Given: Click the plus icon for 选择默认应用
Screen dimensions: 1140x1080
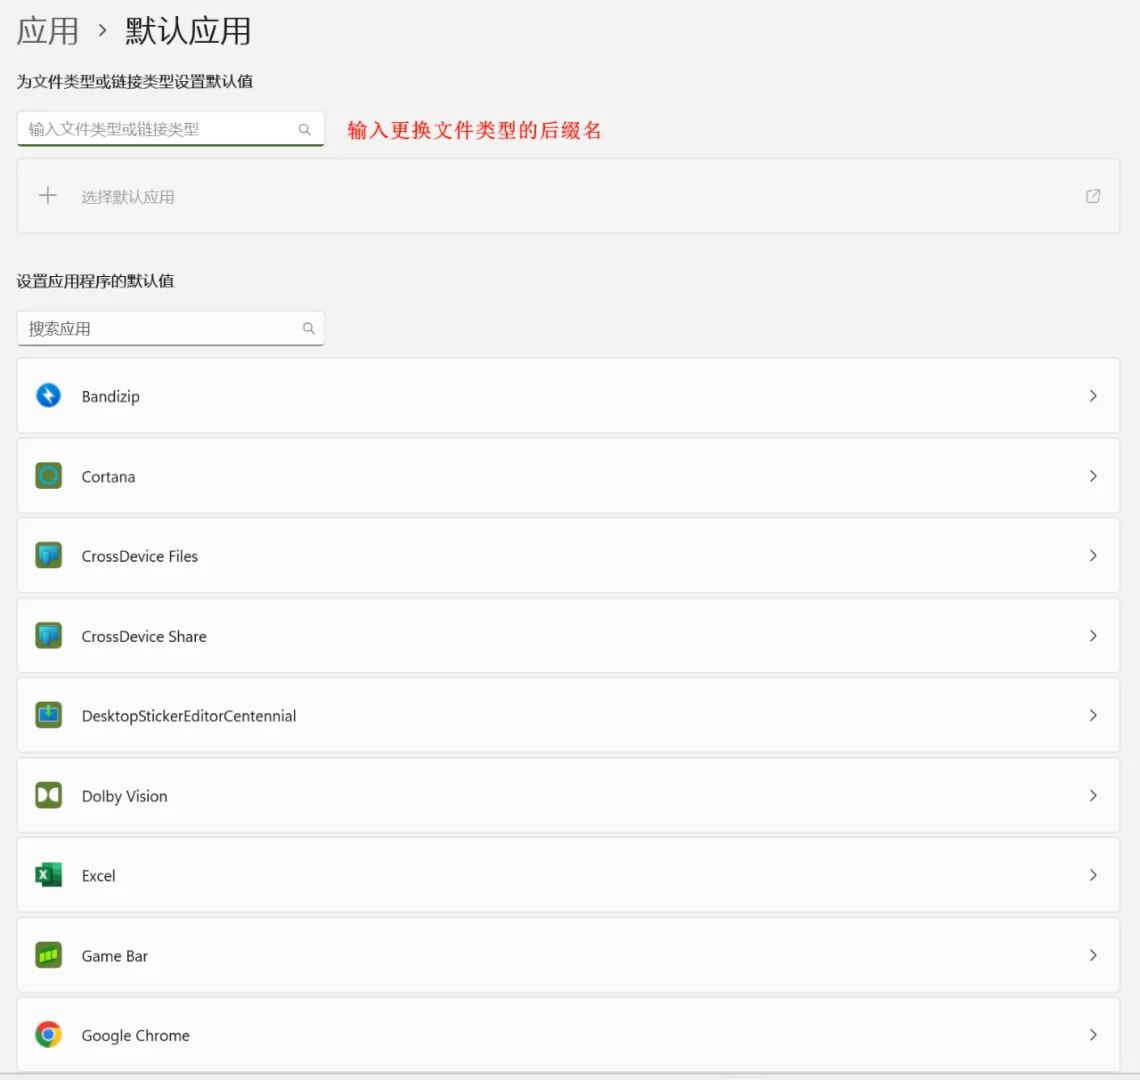Looking at the screenshot, I should point(47,195).
